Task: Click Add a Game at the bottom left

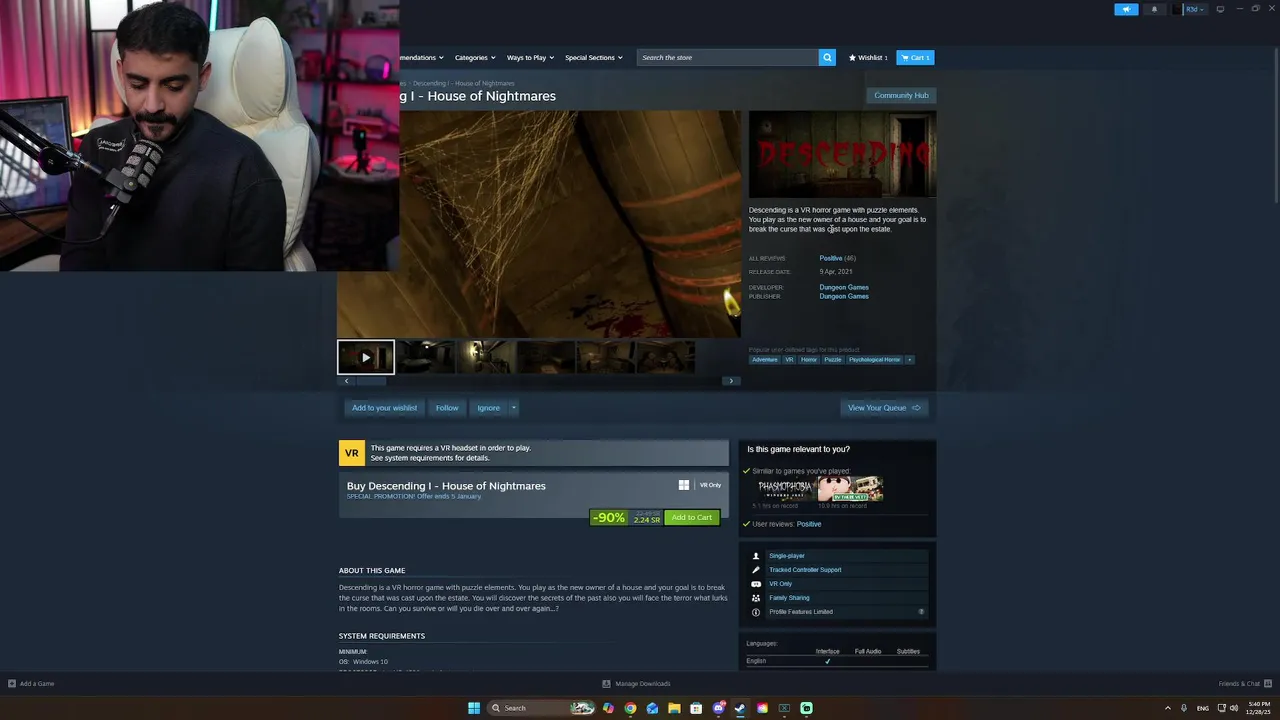Action: 31,684
